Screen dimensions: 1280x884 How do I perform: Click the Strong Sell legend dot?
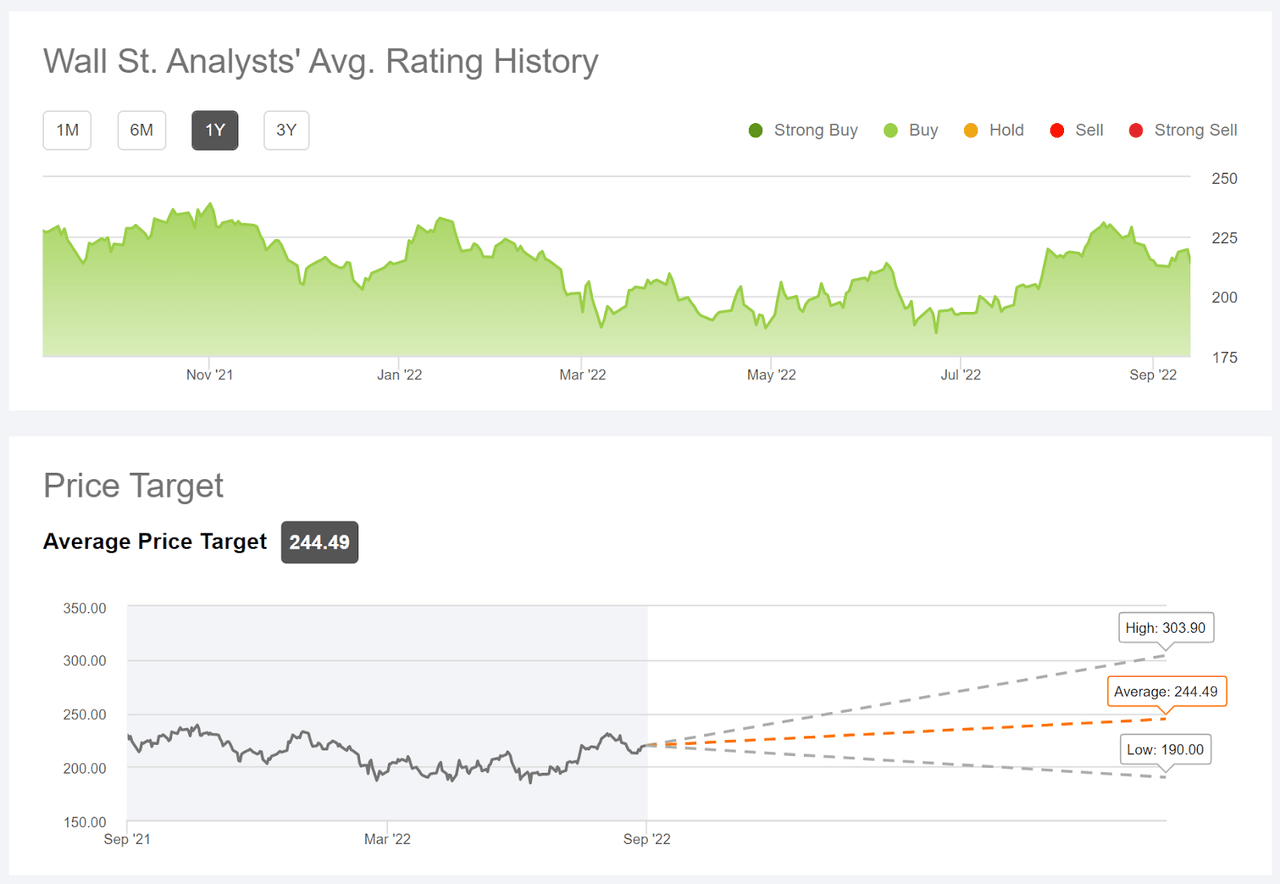[x=1135, y=130]
